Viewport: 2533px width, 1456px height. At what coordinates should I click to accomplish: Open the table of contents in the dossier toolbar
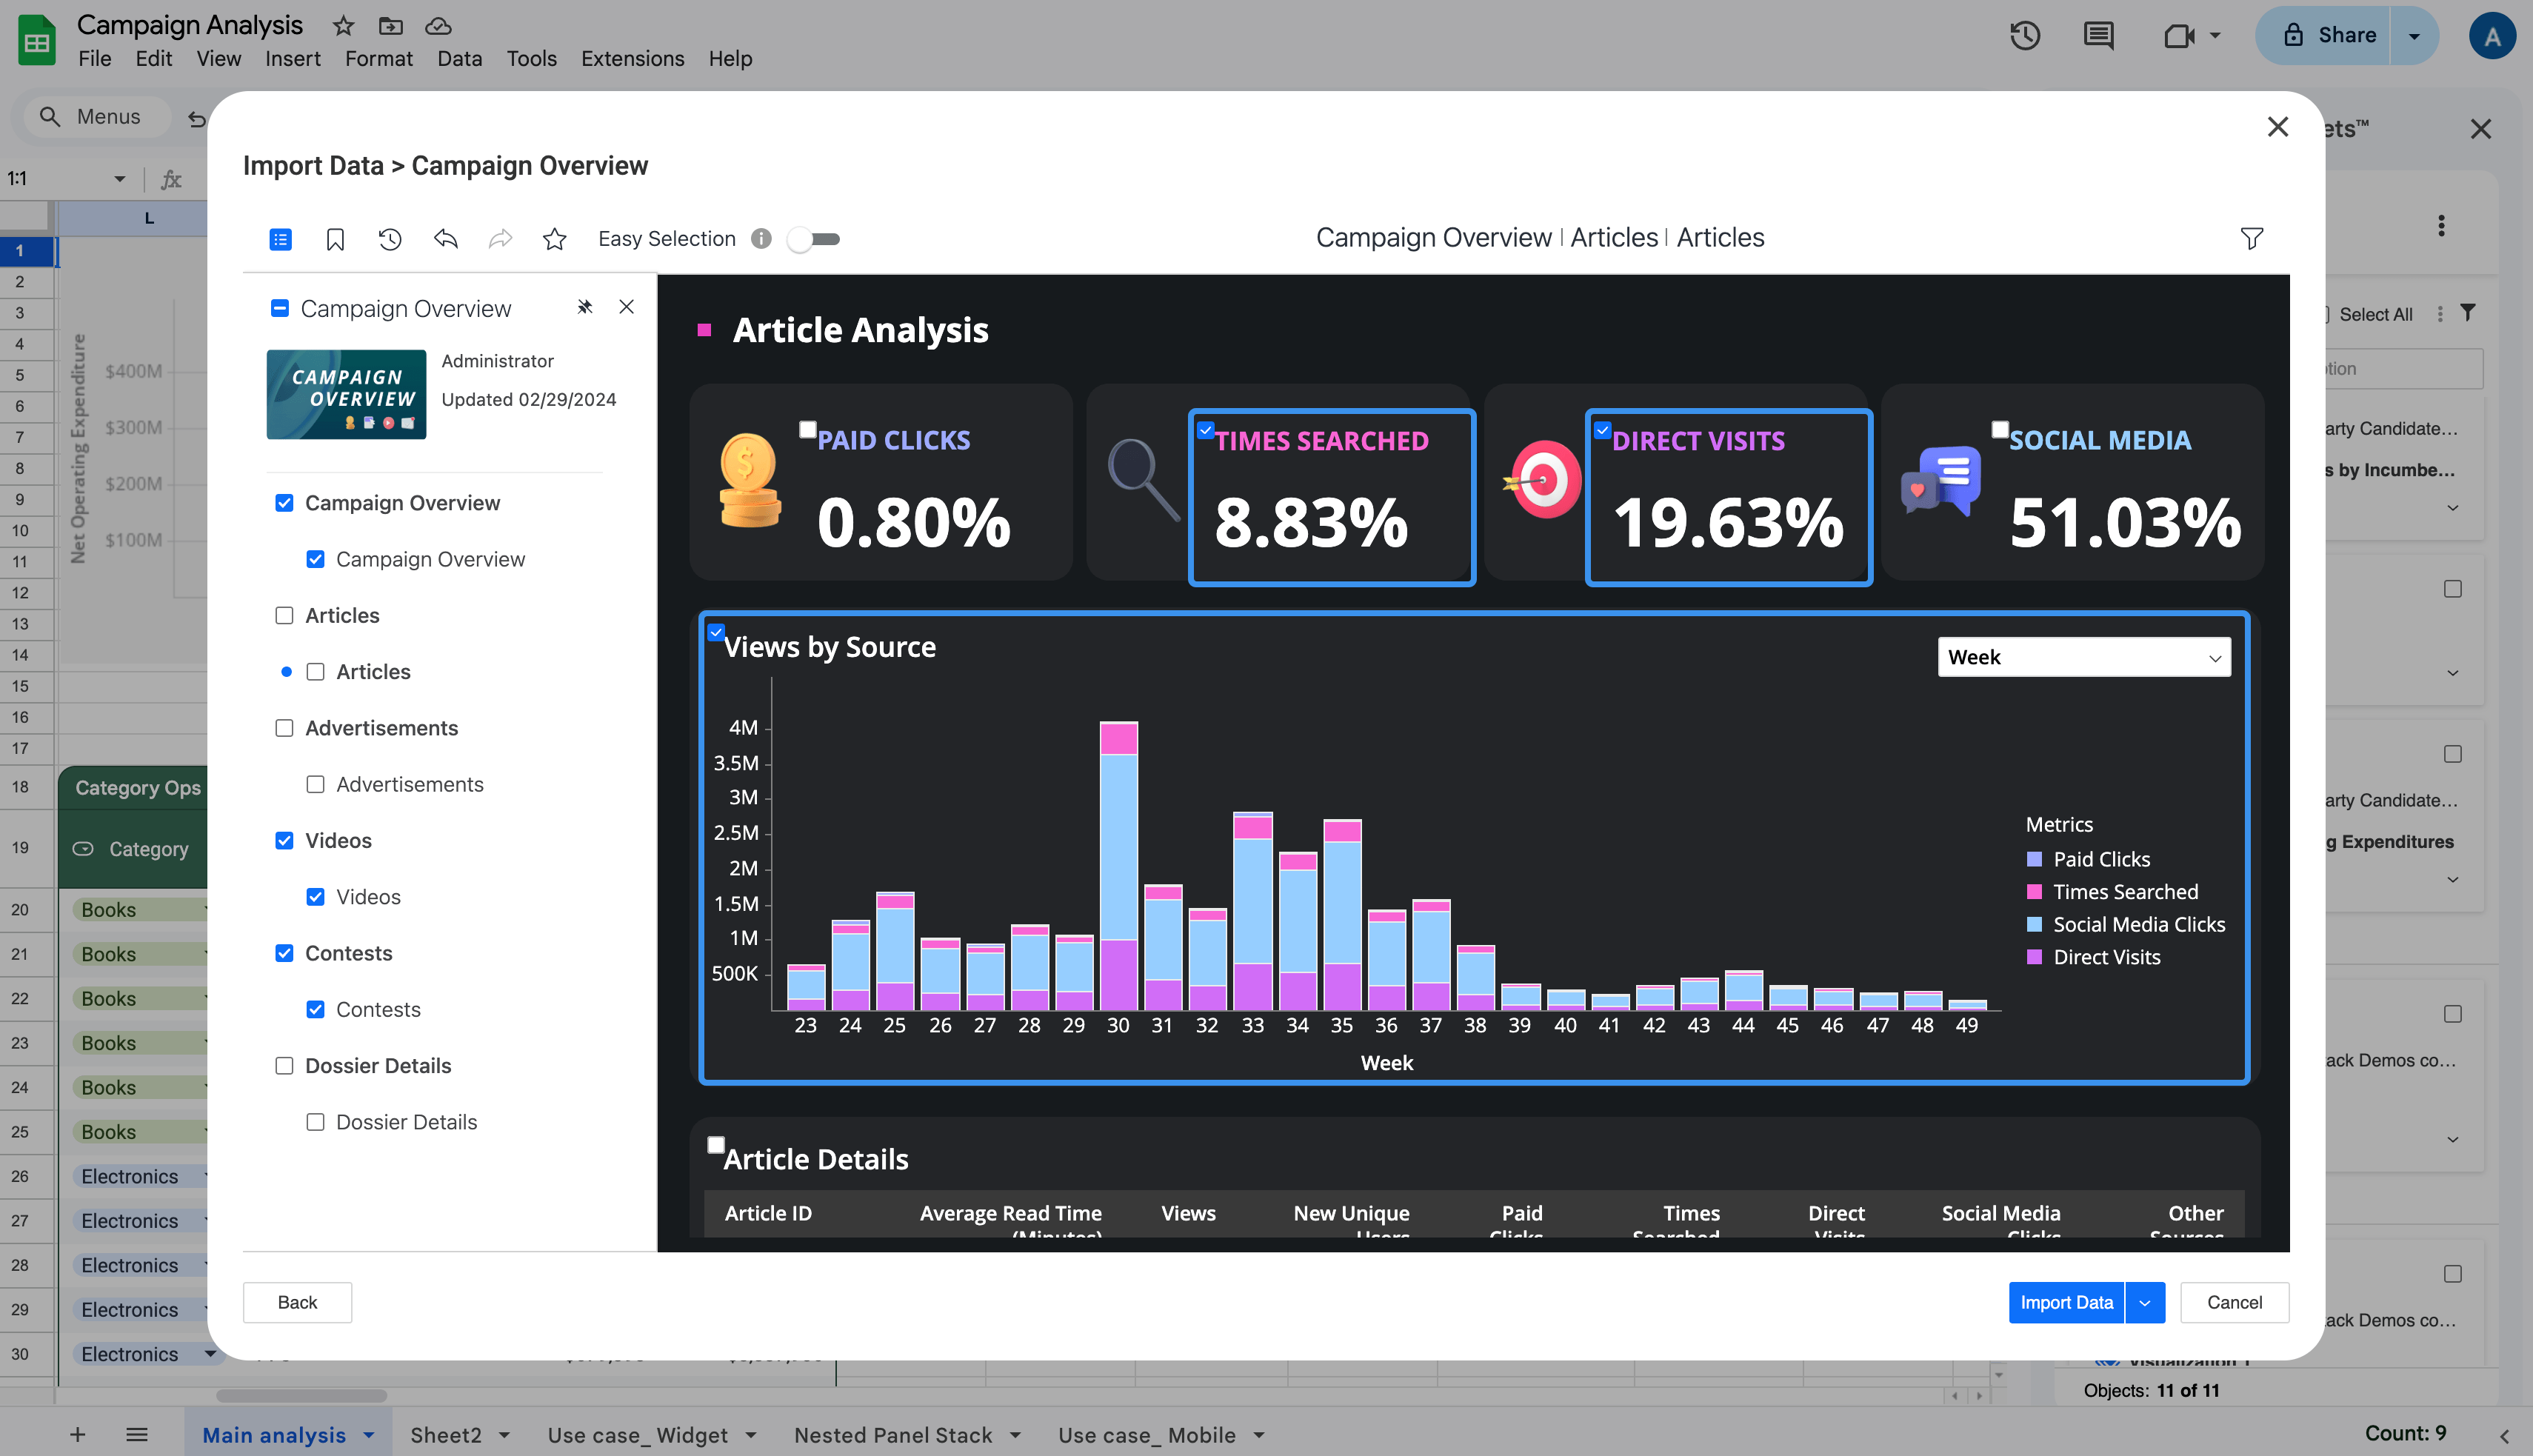[280, 239]
